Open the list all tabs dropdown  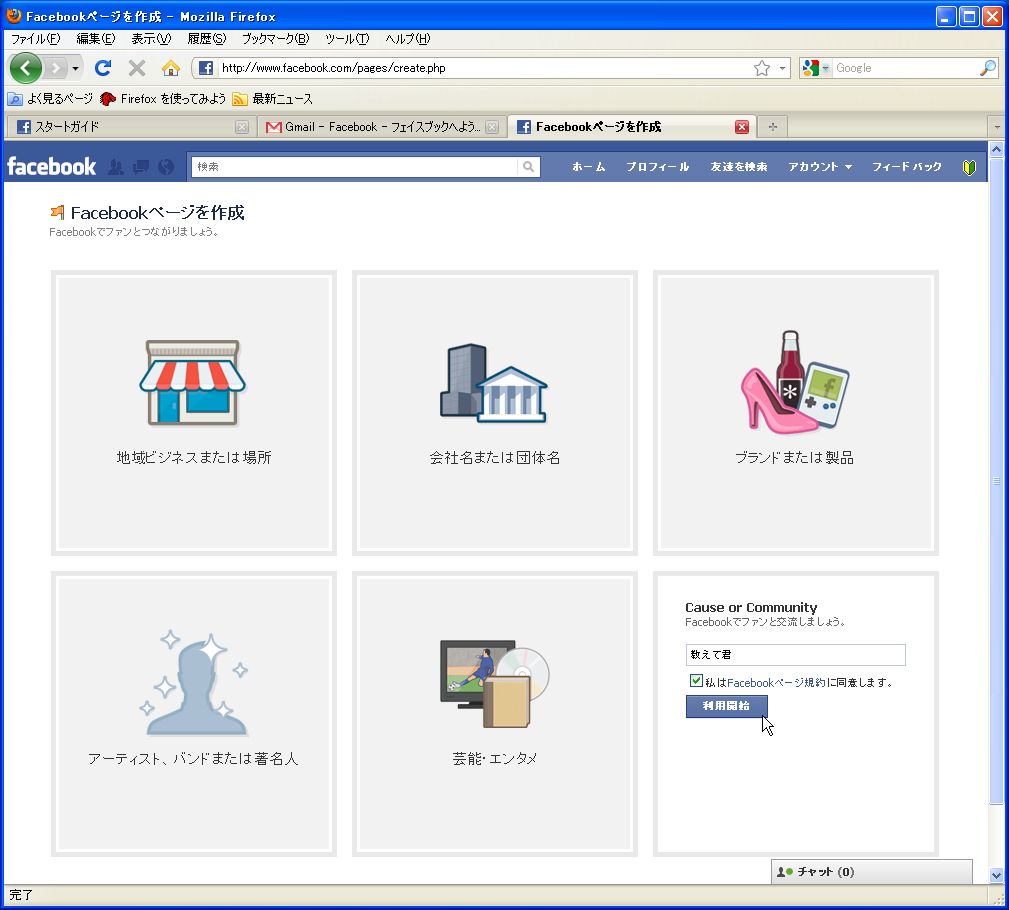pos(997,127)
